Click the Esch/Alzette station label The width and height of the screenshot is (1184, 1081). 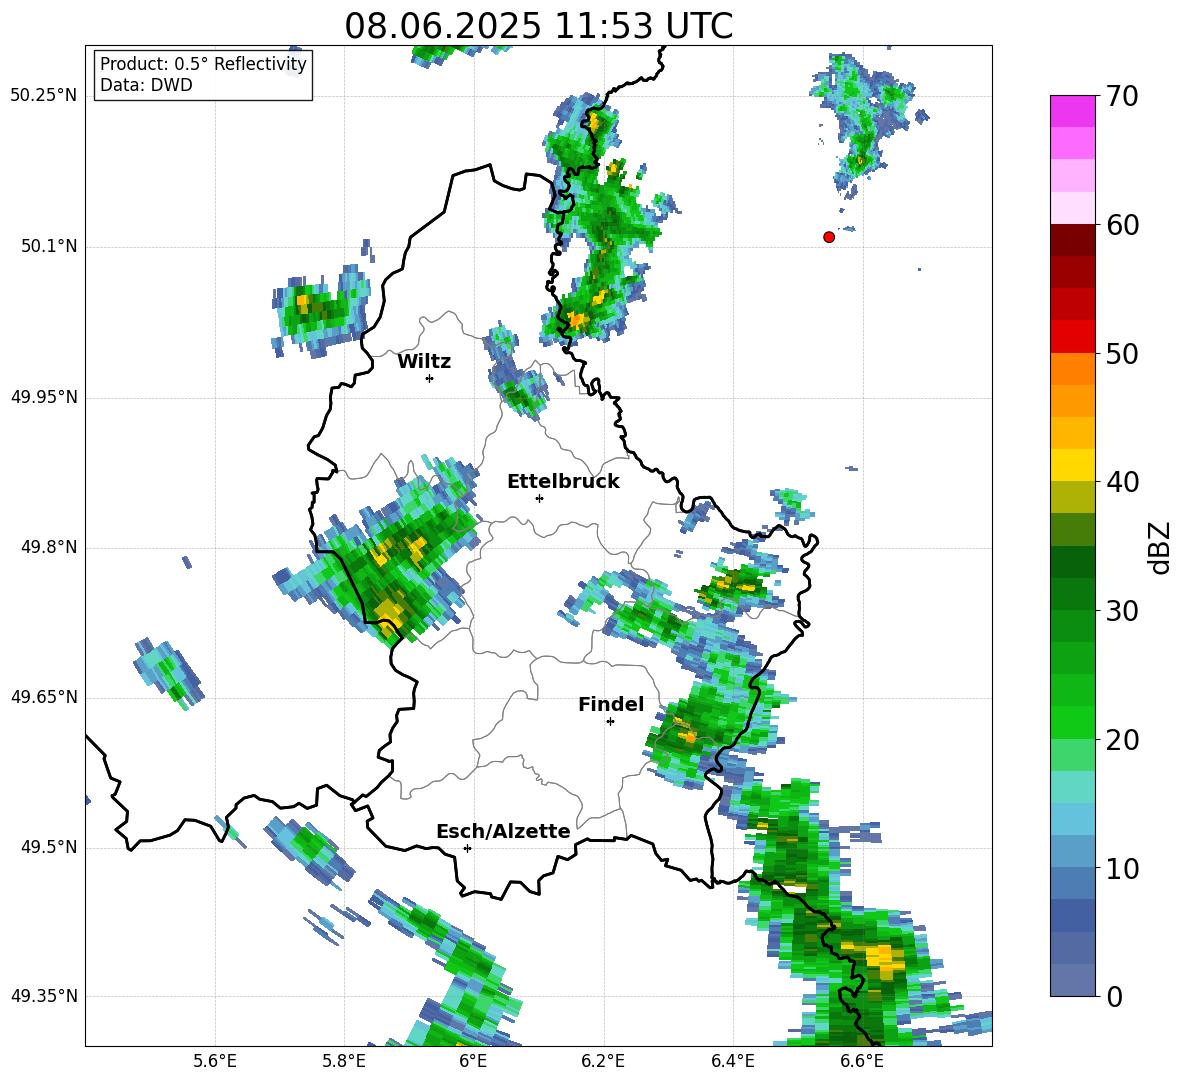coord(503,831)
